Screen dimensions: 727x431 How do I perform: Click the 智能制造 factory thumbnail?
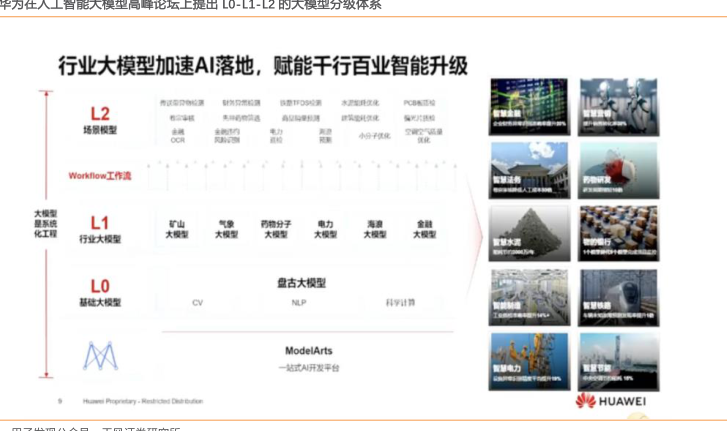(529, 298)
